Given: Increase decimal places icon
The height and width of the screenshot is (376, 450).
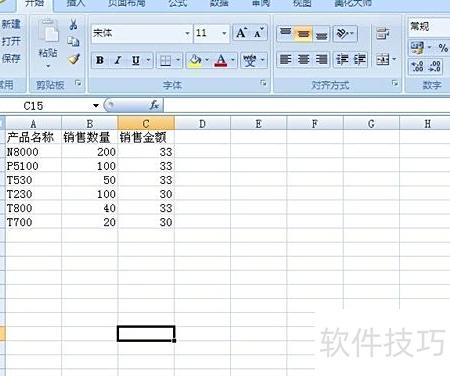Looking at the screenshot, I should (x=418, y=66).
